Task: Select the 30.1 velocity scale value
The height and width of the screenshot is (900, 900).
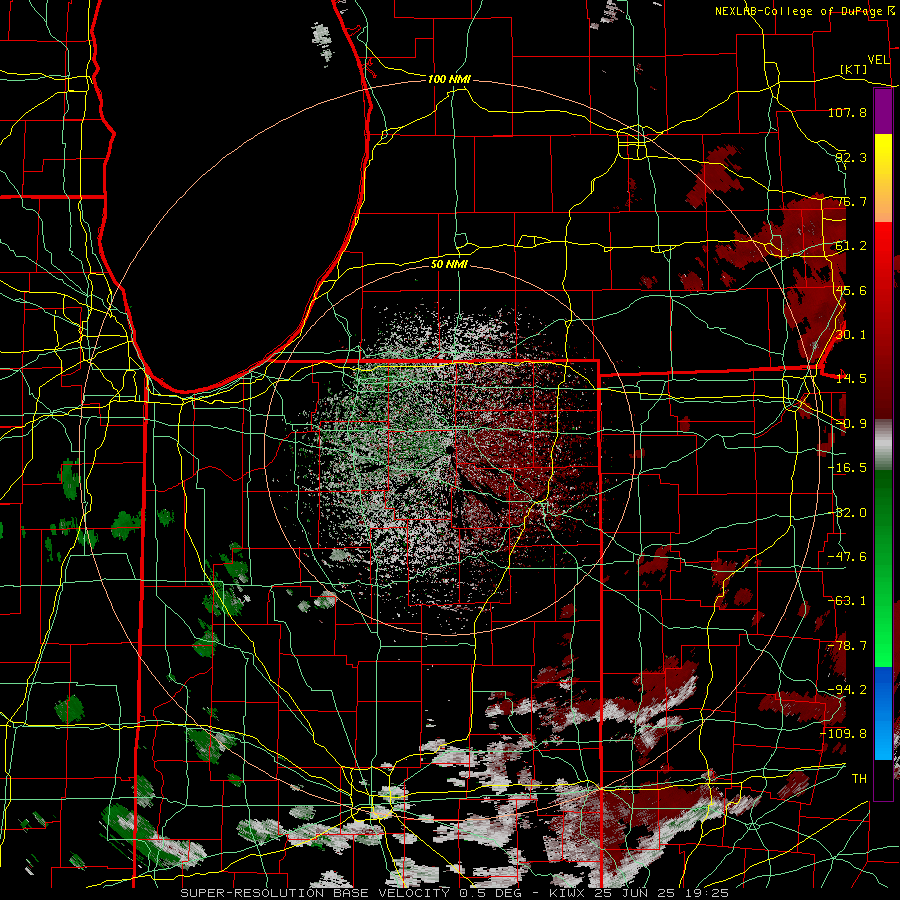Action: click(851, 335)
